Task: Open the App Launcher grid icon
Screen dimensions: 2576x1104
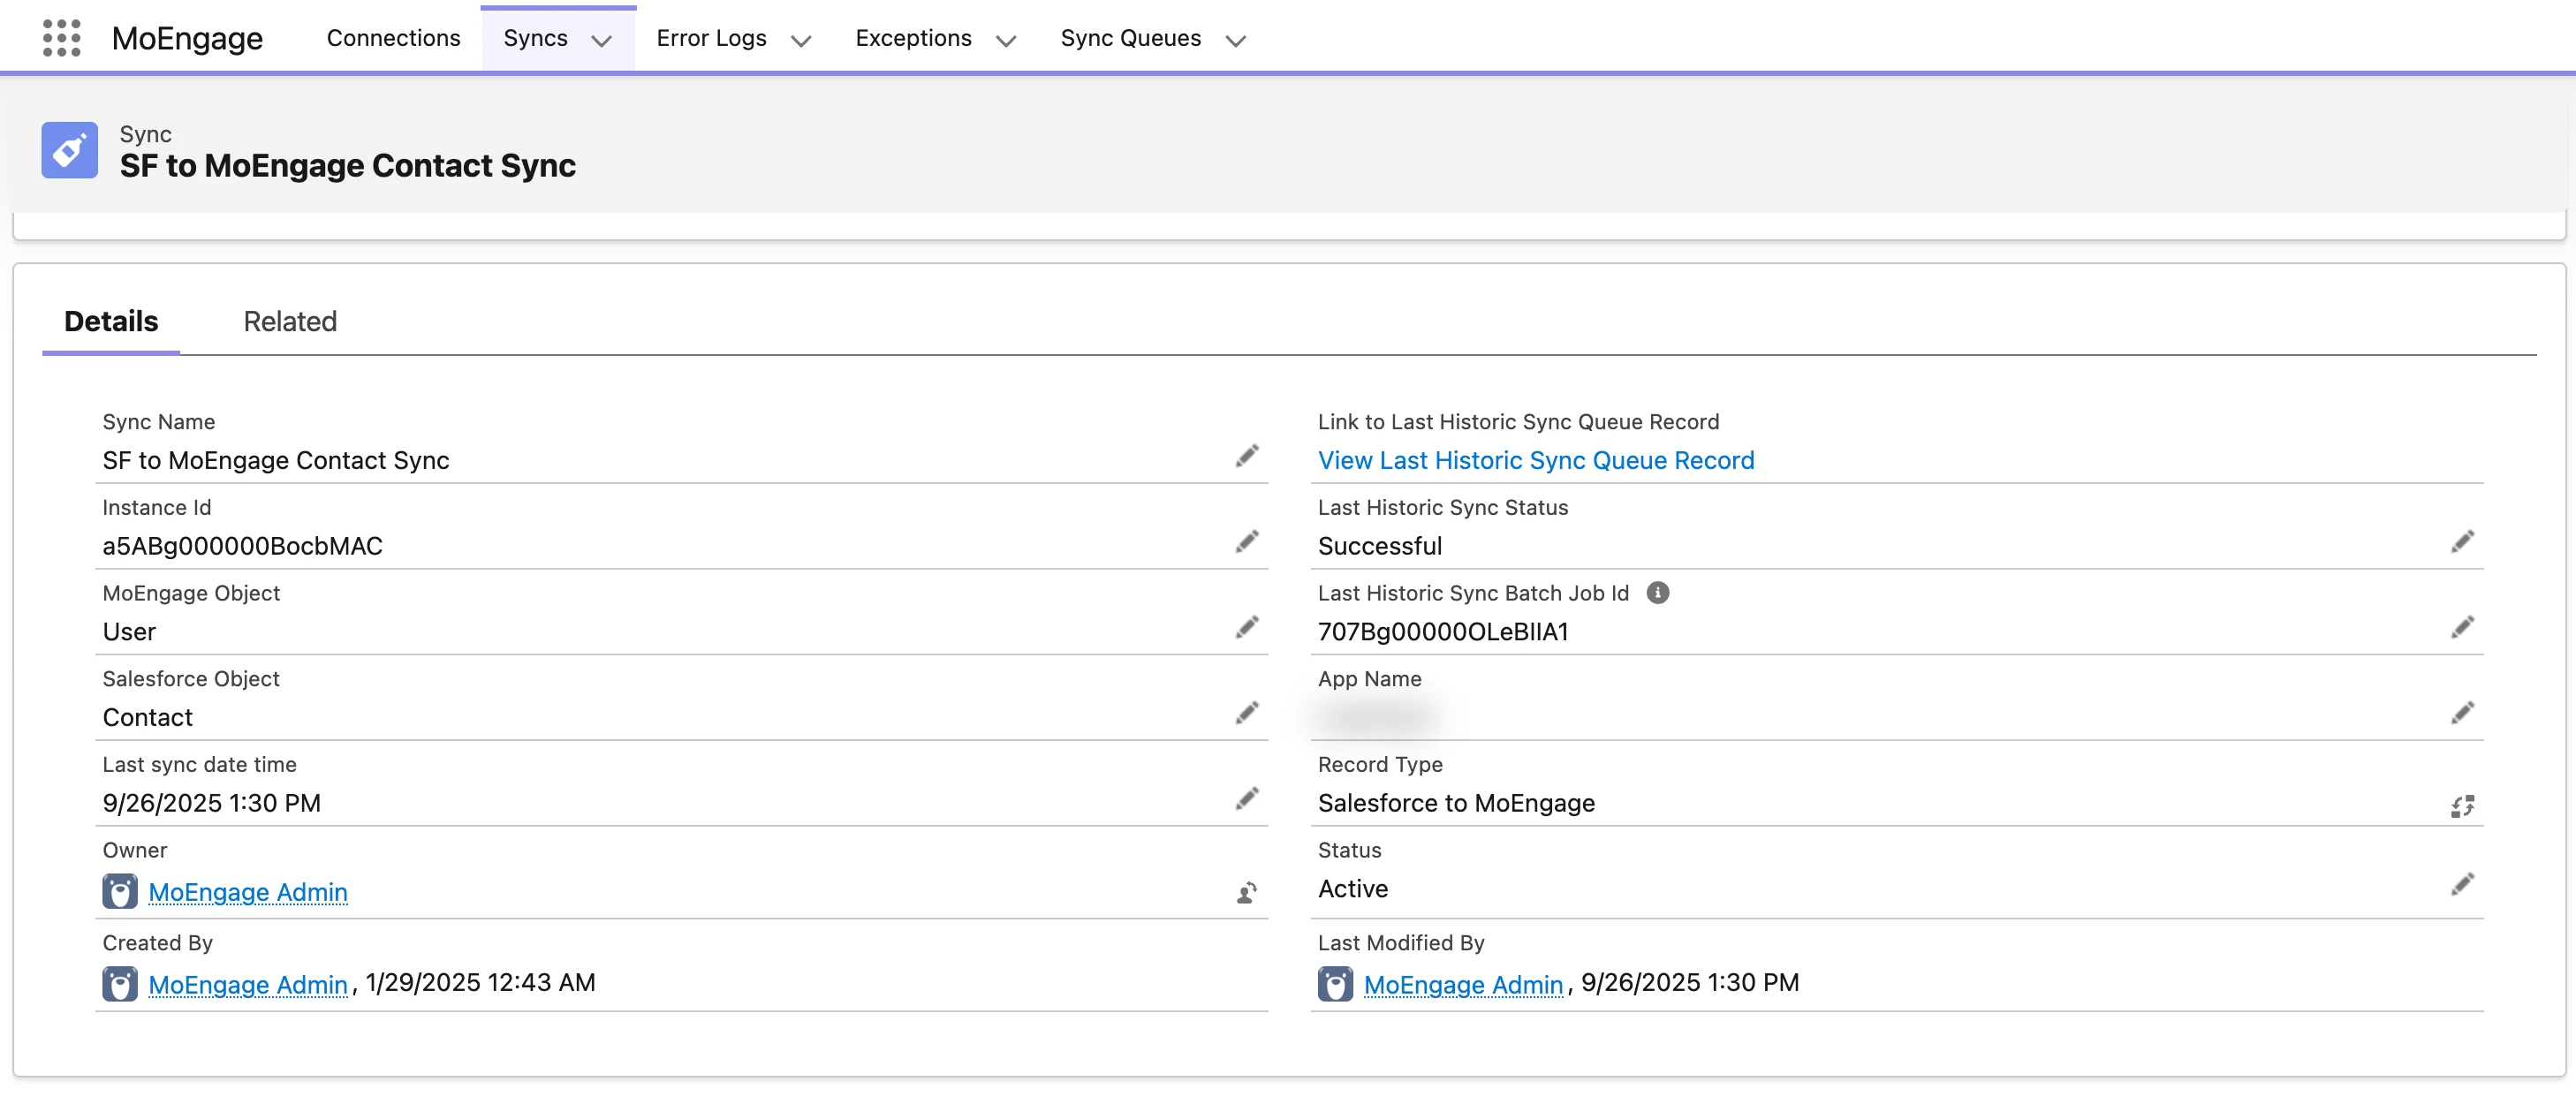Action: tap(61, 38)
